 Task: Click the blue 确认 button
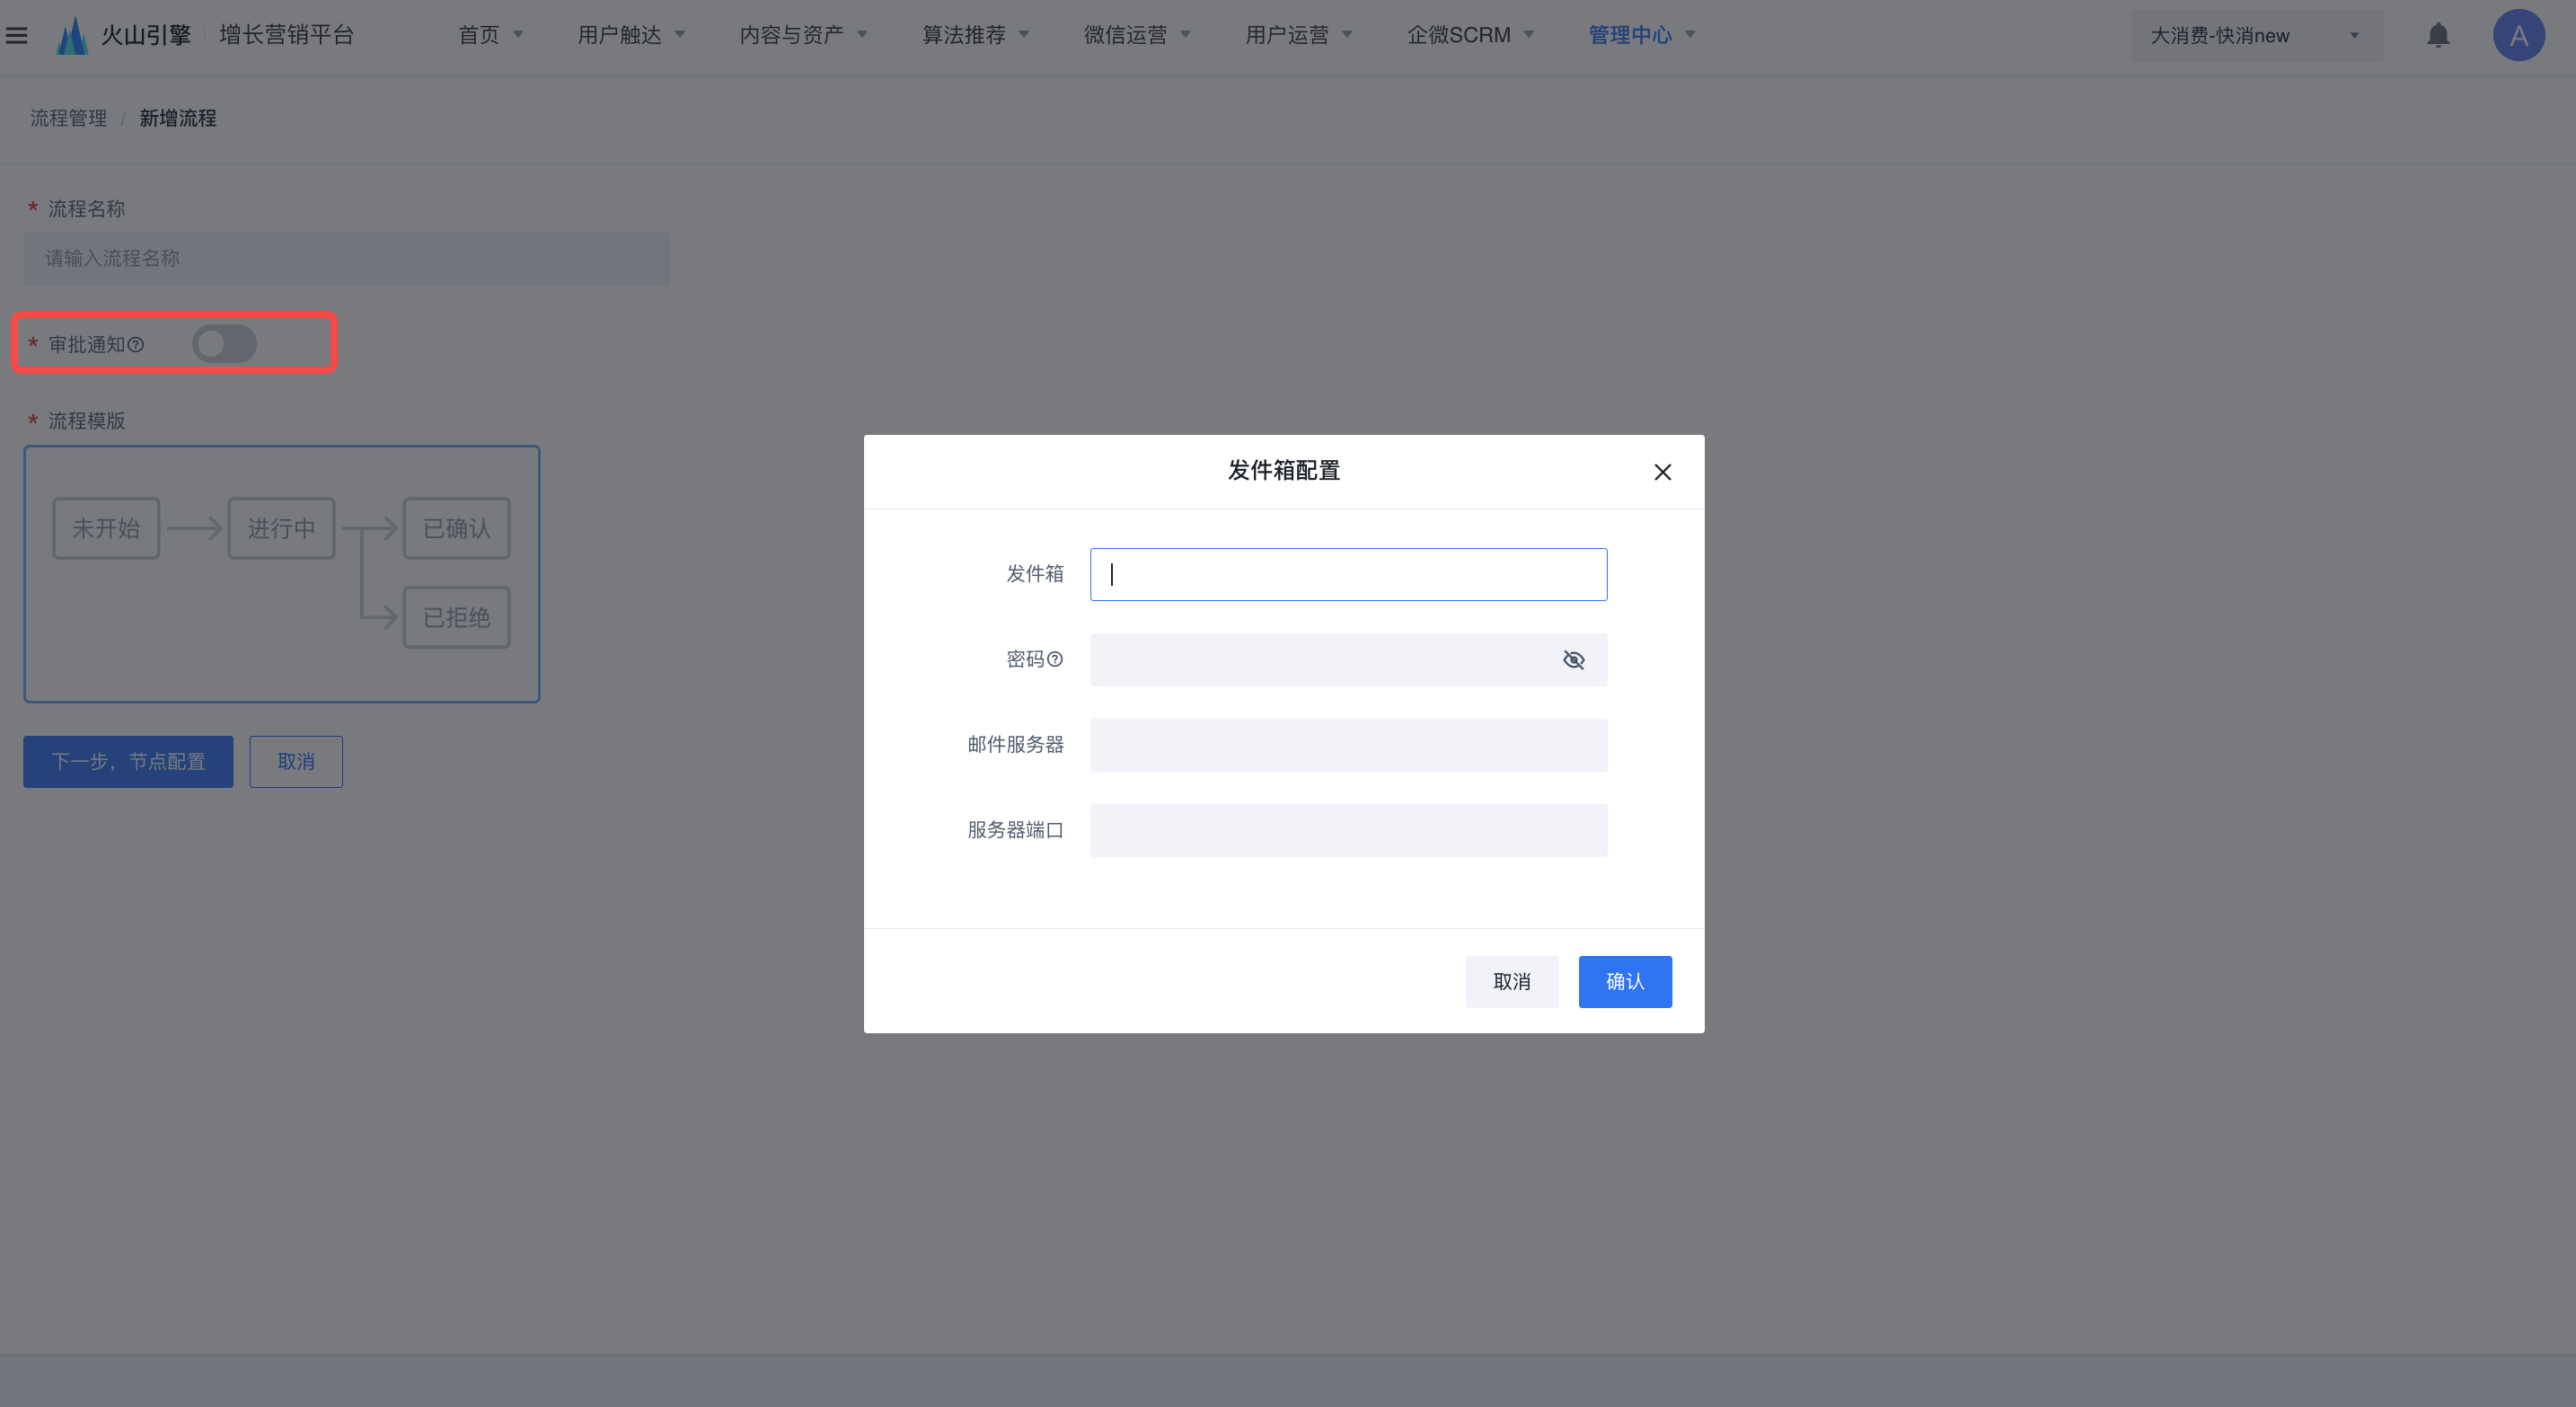click(x=1624, y=981)
